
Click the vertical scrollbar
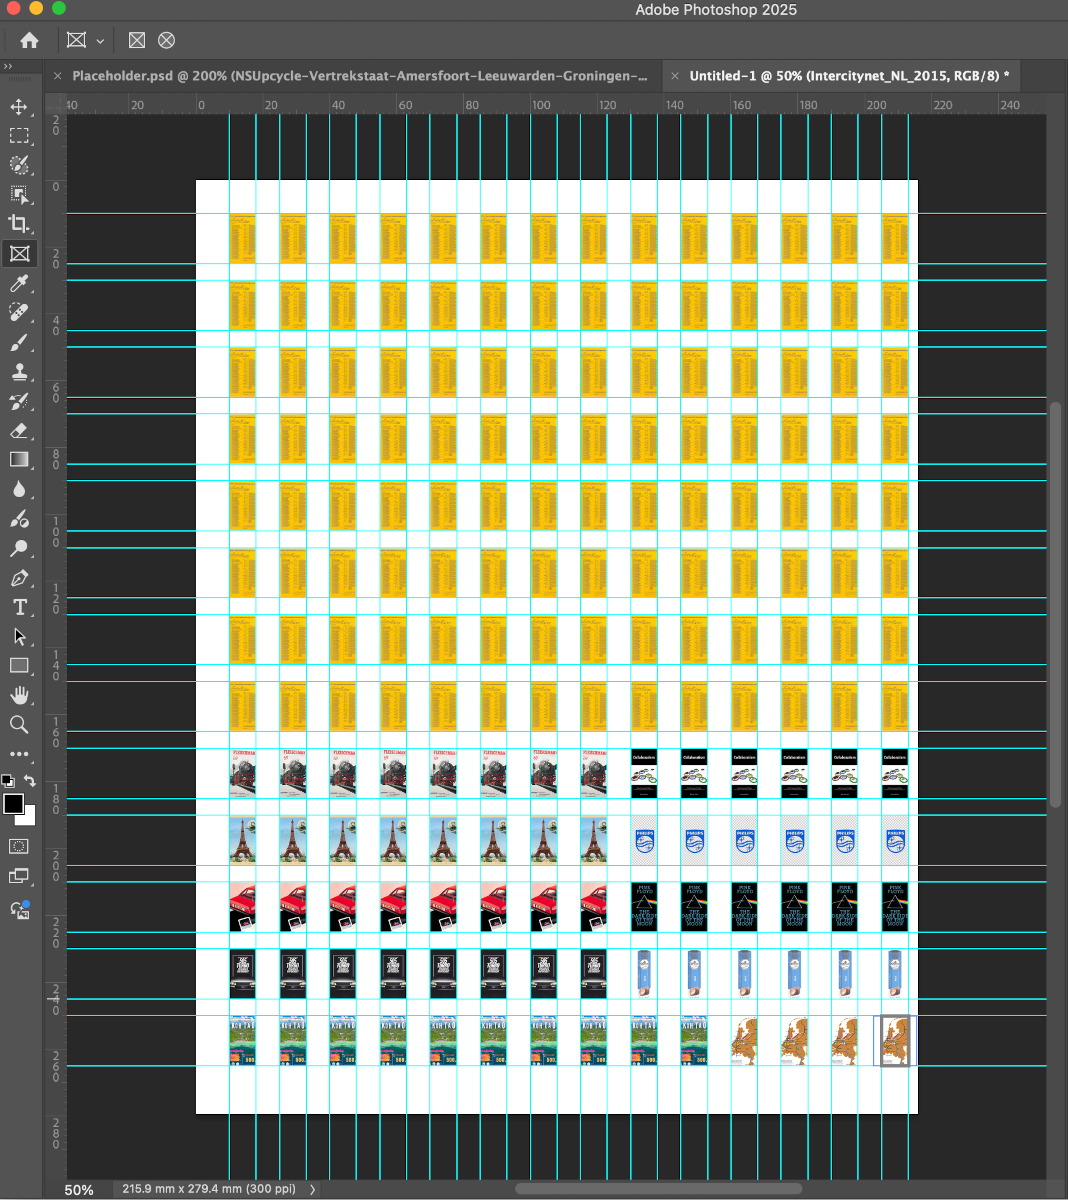(x=1055, y=604)
